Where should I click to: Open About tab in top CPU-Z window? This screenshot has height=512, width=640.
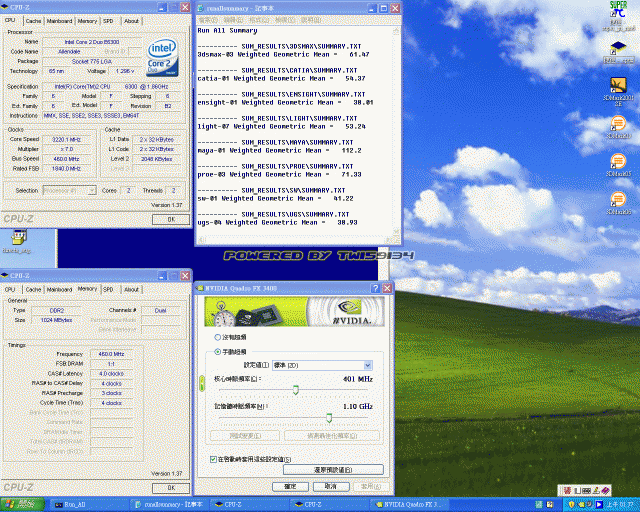131,21
